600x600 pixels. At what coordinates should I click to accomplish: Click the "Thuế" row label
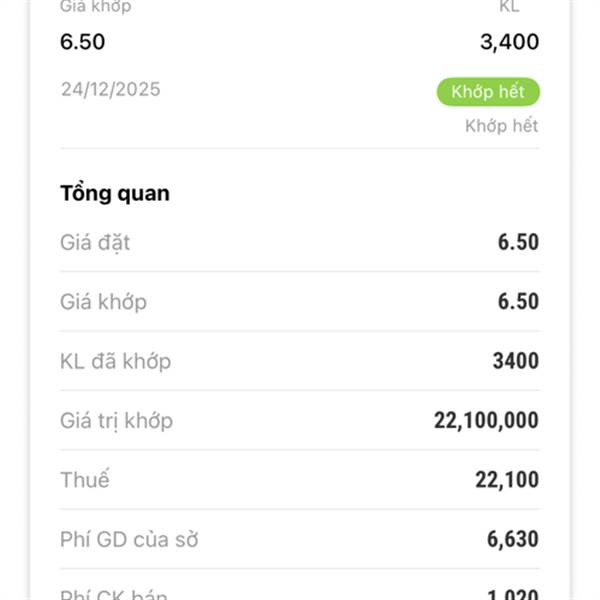(85, 480)
